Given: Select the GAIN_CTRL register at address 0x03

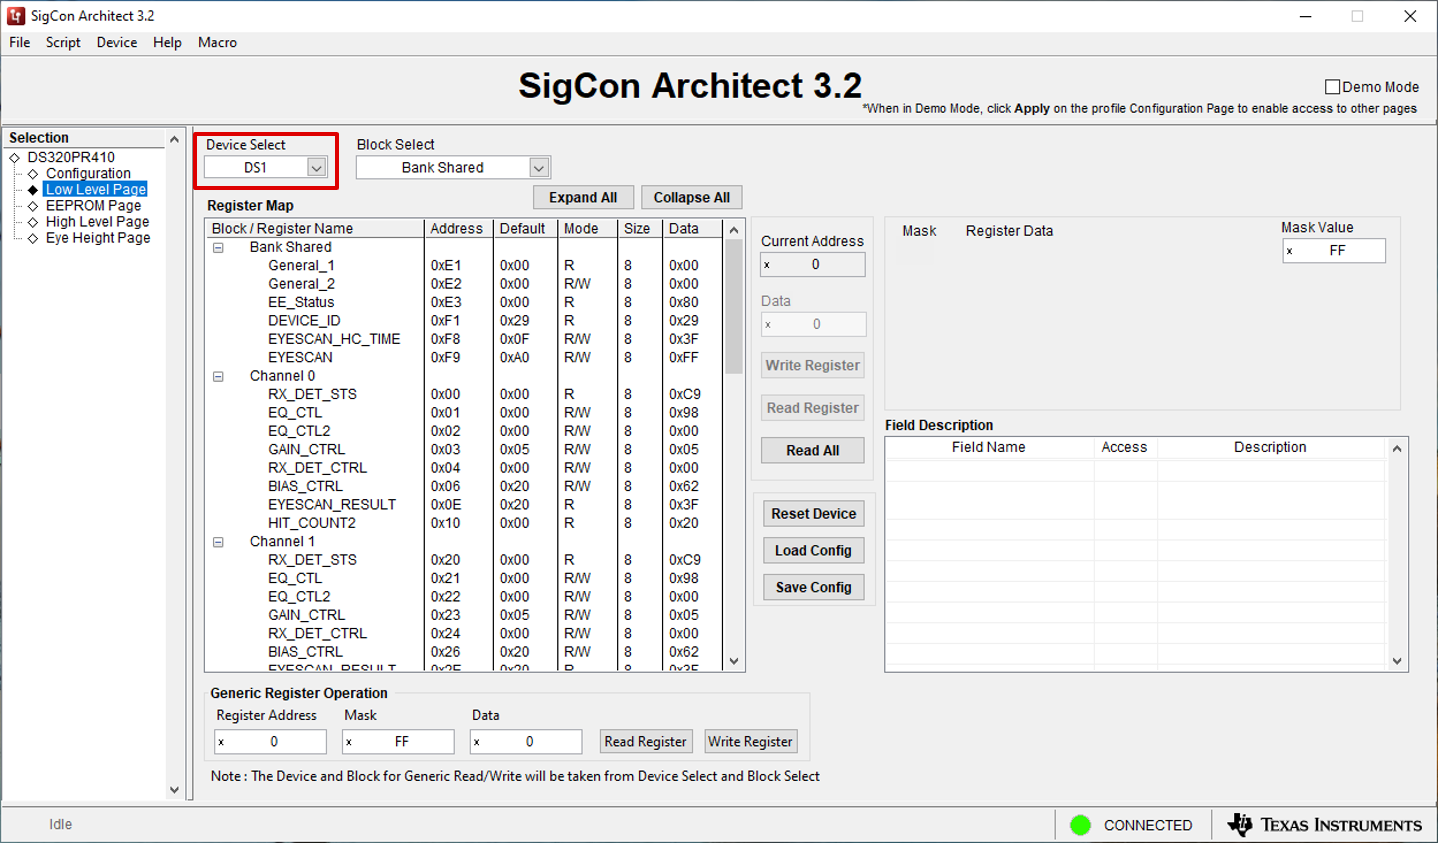Looking at the screenshot, I should point(466,450).
